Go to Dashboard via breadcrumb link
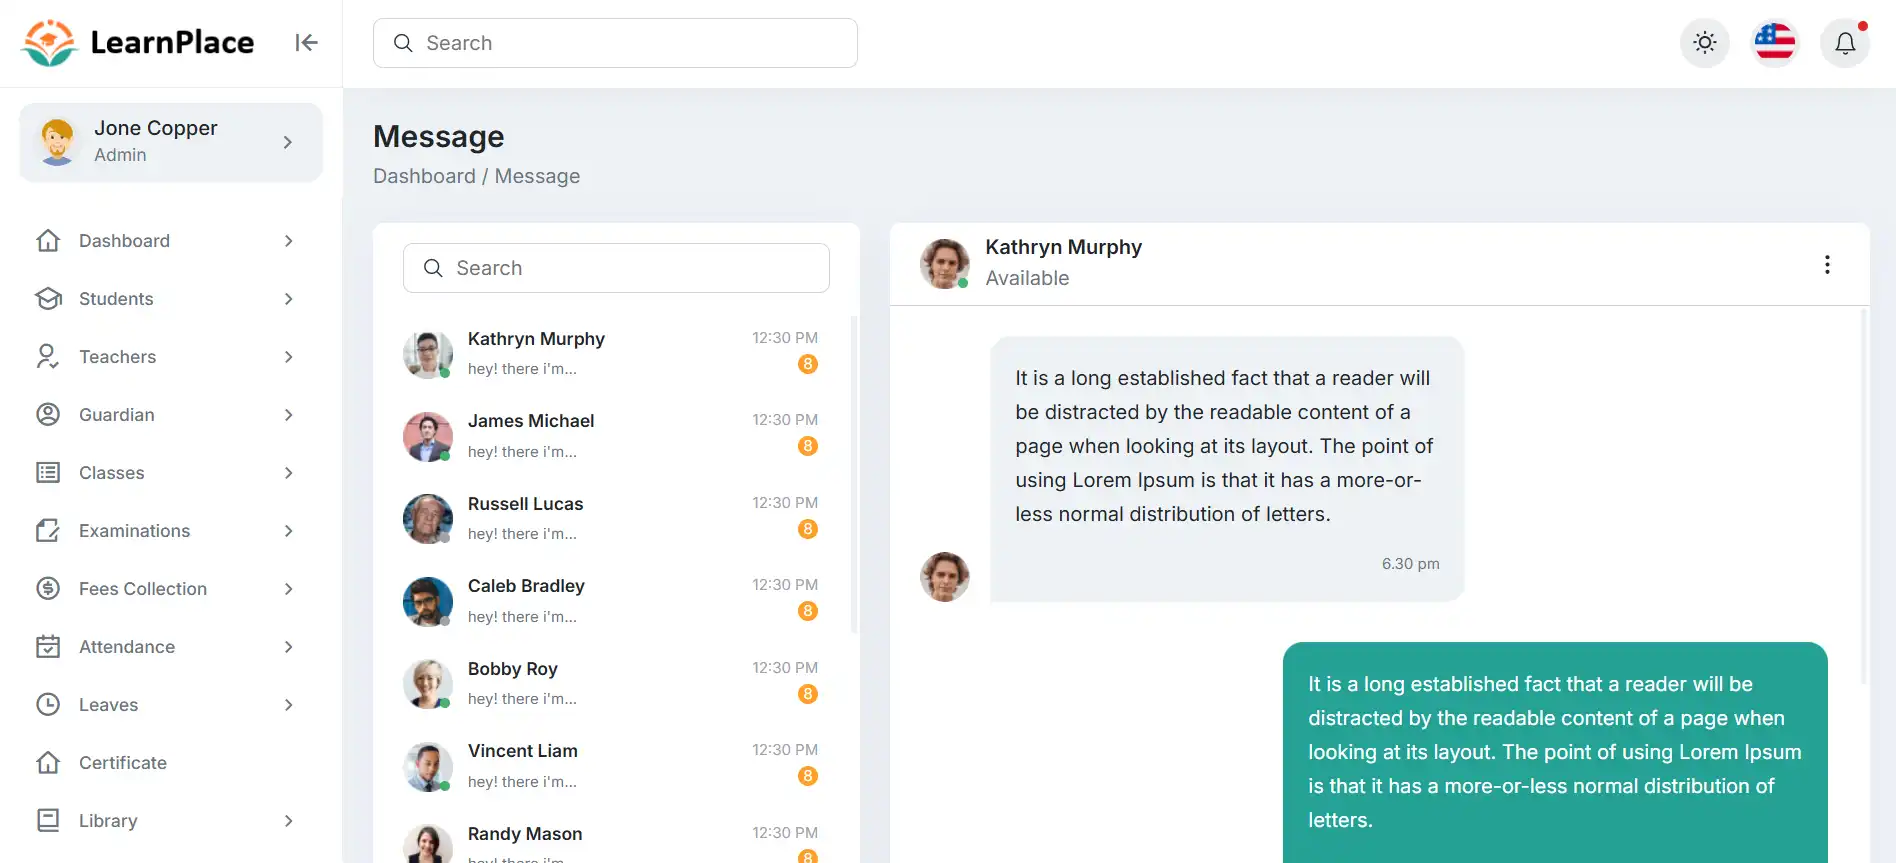Viewport: 1896px width, 863px height. [x=424, y=176]
